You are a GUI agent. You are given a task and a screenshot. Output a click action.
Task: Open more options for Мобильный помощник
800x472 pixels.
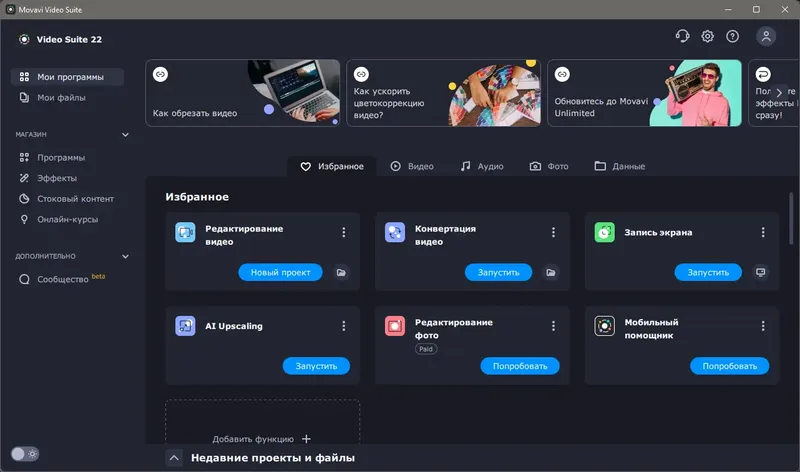[x=763, y=326]
